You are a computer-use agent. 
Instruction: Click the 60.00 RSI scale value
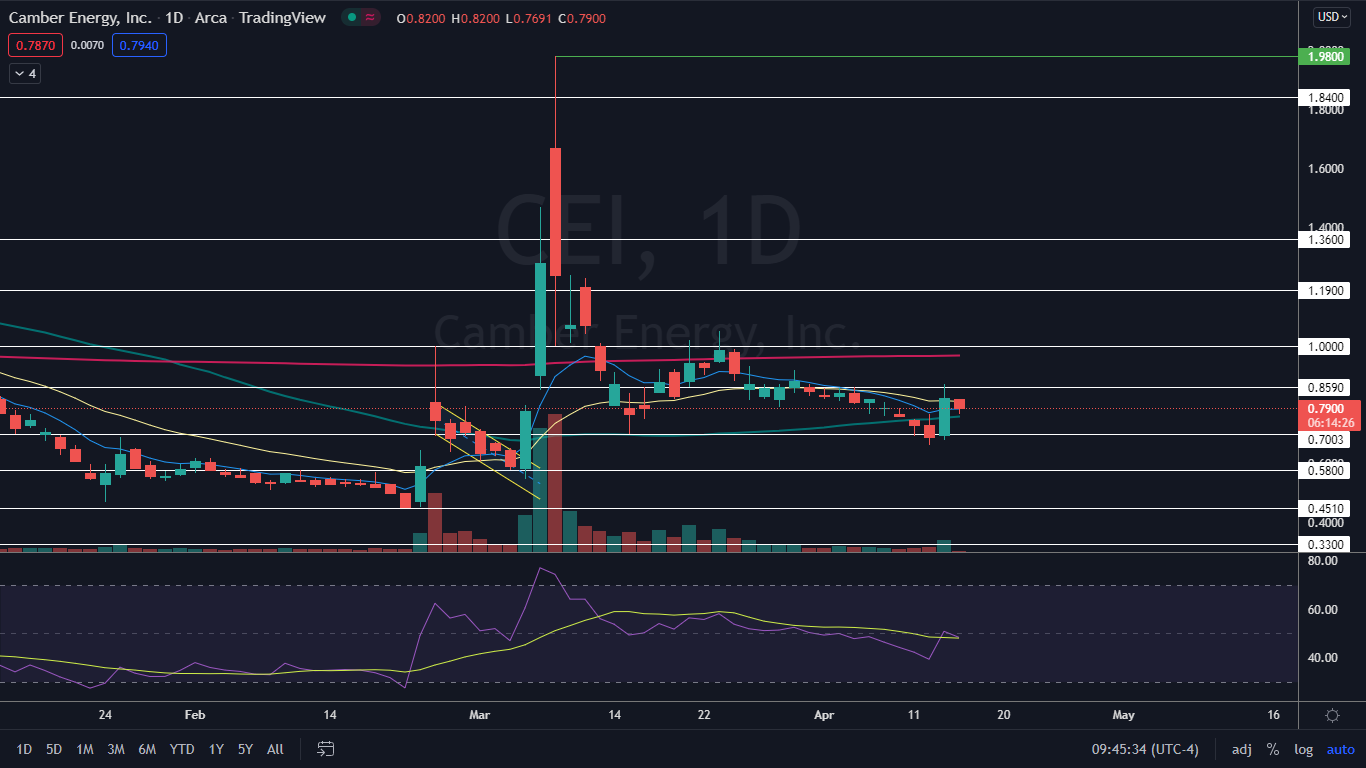1322,609
